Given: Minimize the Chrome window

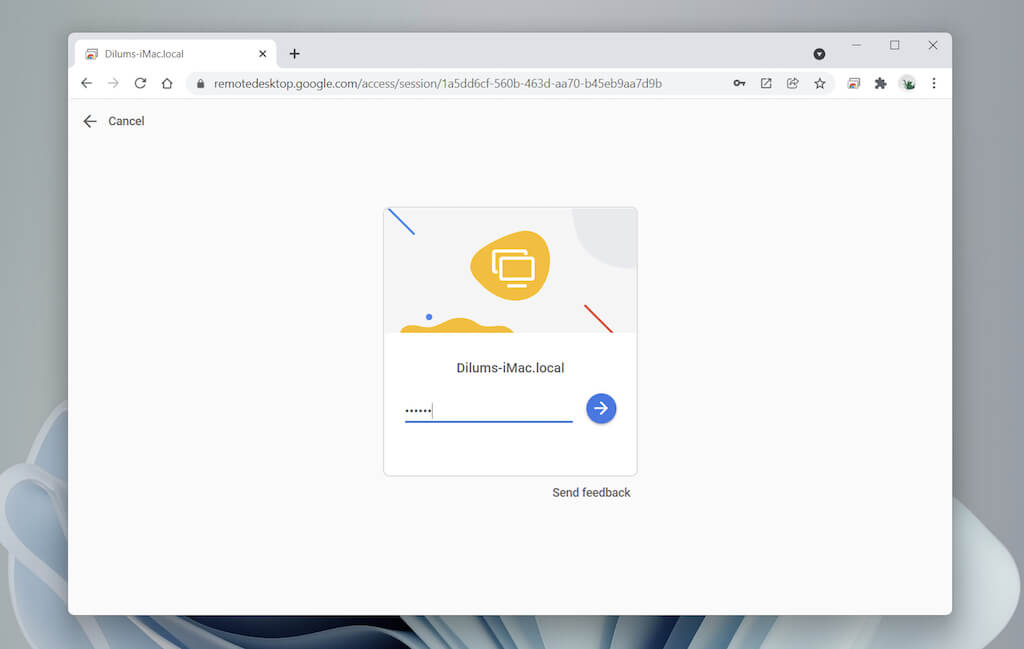Looking at the screenshot, I should point(856,45).
